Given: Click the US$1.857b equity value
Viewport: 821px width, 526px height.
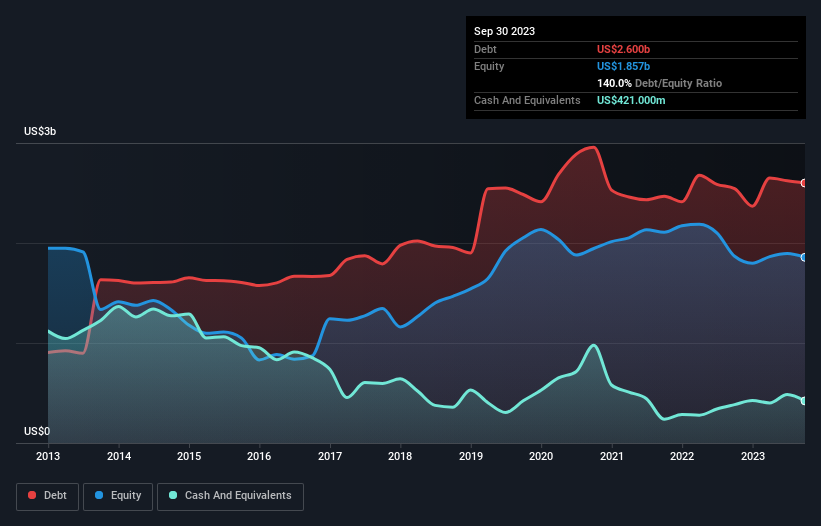Looking at the screenshot, I should (x=623, y=66).
